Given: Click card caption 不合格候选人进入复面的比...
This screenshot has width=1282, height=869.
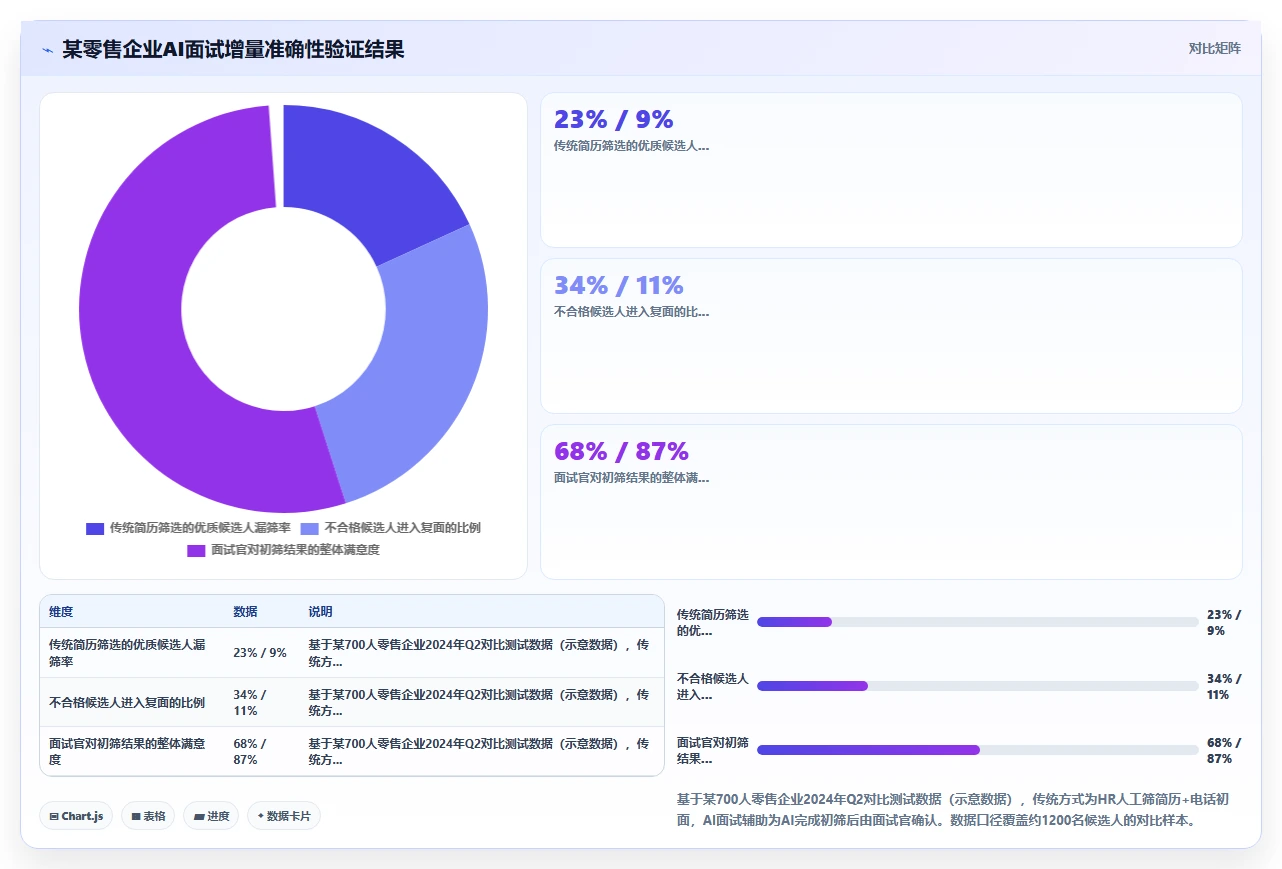Looking at the screenshot, I should [x=631, y=312].
